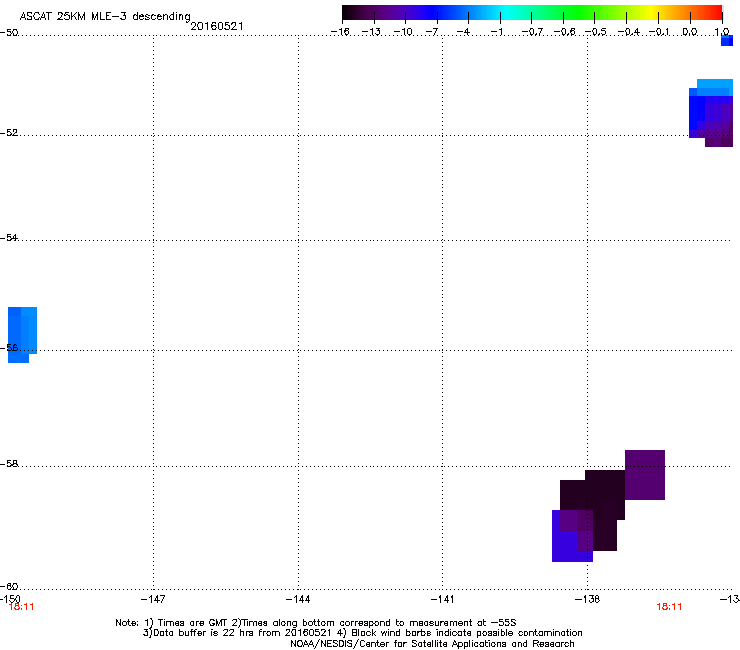Viewport: 740px width, 650px height.
Task: Click the -138 longitude axis label
Action: click(587, 599)
